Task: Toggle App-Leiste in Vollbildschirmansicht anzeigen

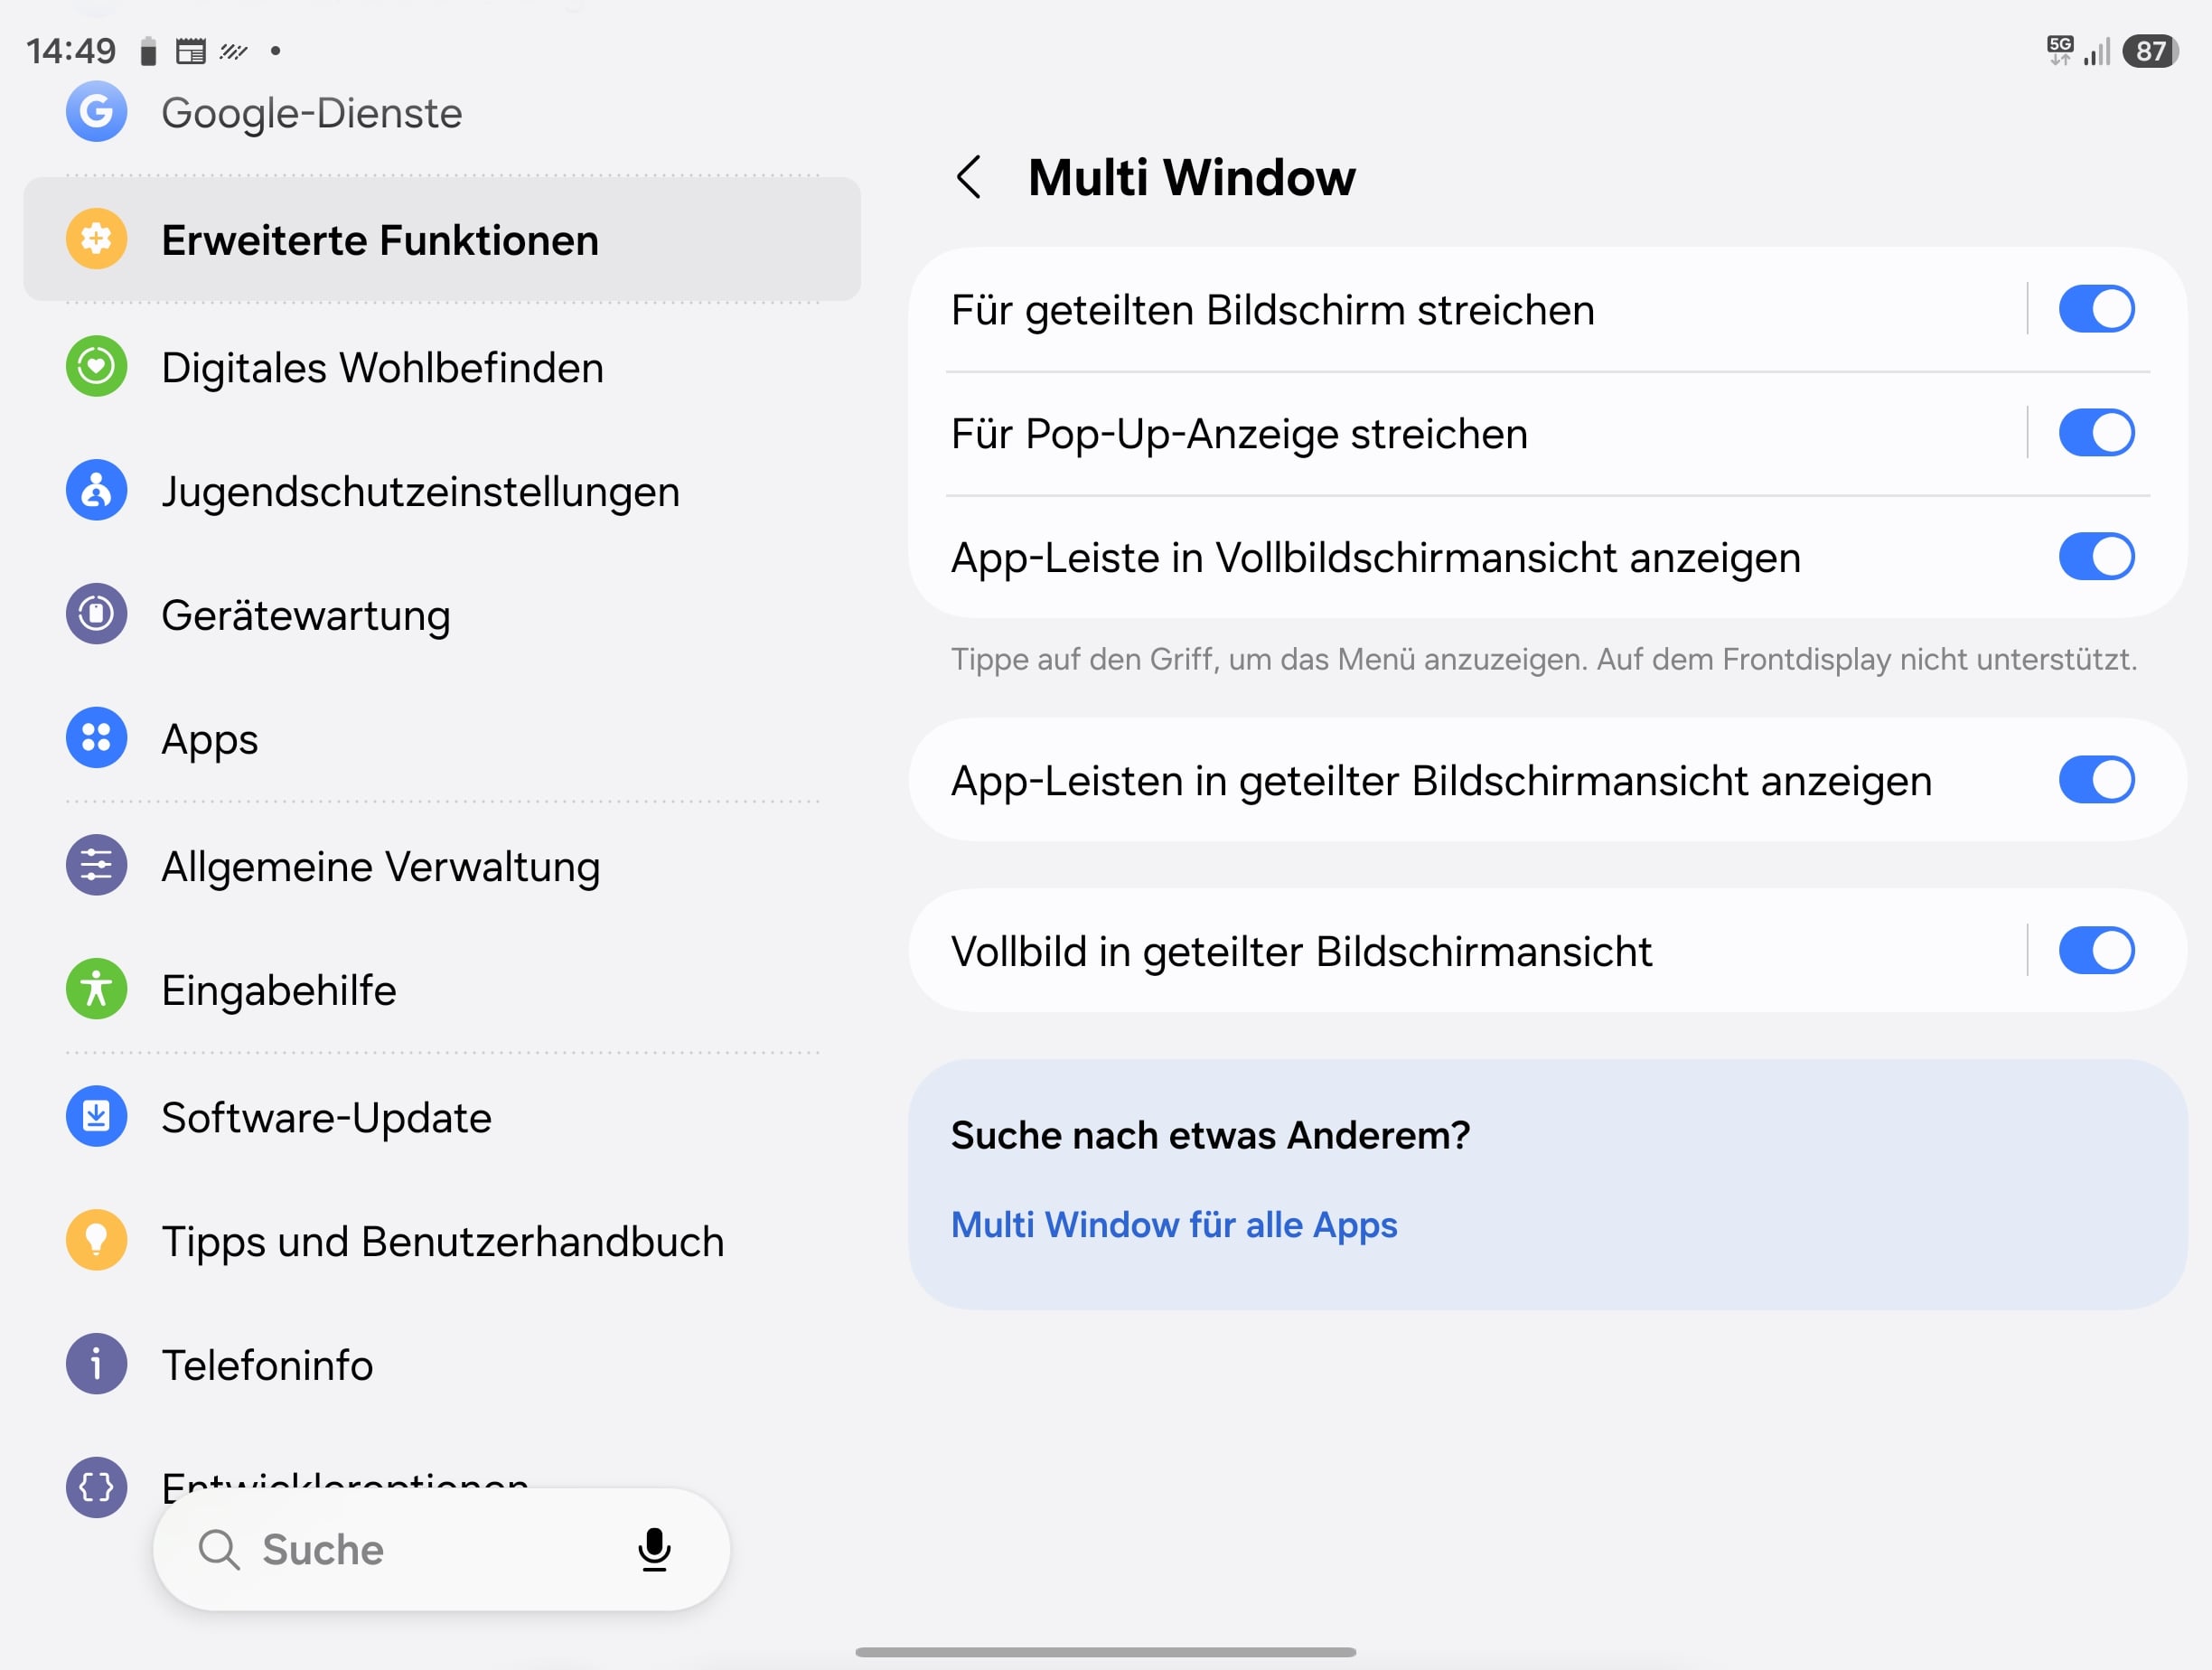Action: pyautogui.click(x=2096, y=557)
